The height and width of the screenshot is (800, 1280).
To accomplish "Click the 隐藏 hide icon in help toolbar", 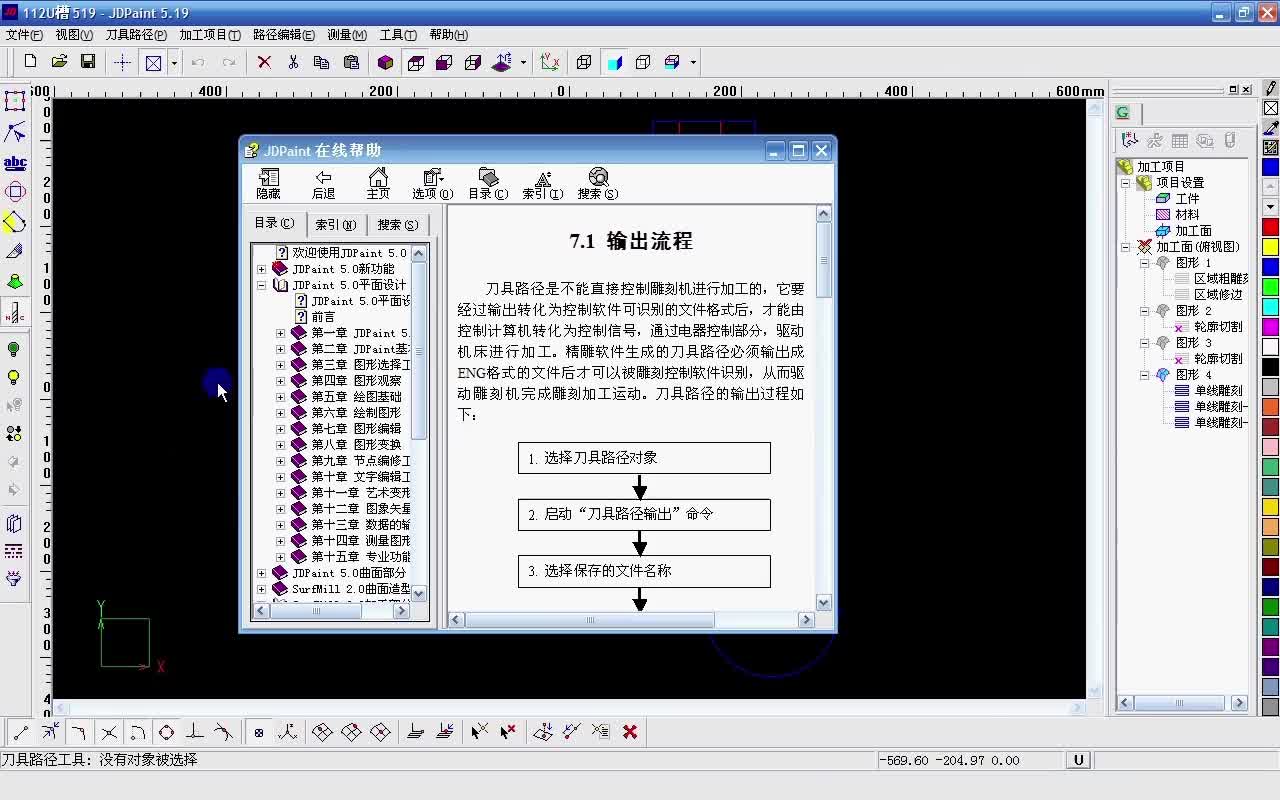I will (267, 182).
